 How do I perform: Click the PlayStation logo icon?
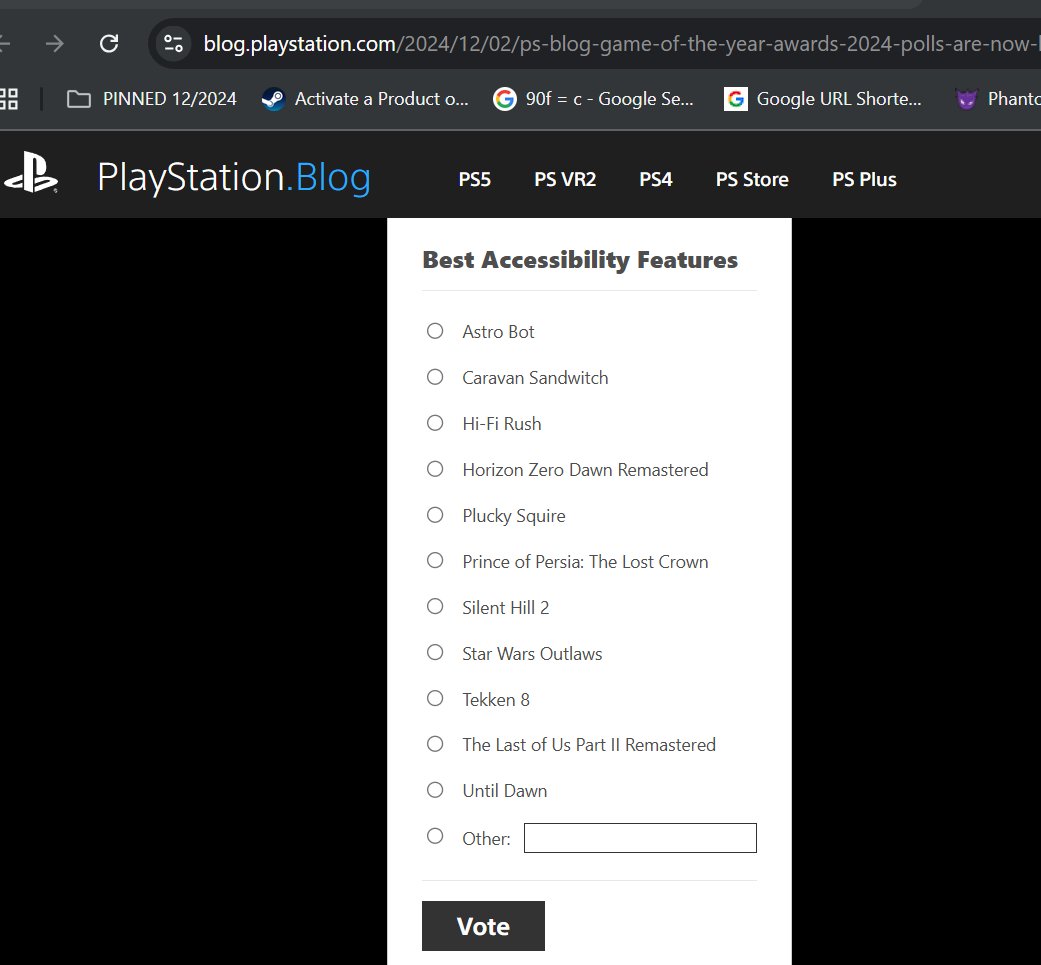tap(31, 174)
